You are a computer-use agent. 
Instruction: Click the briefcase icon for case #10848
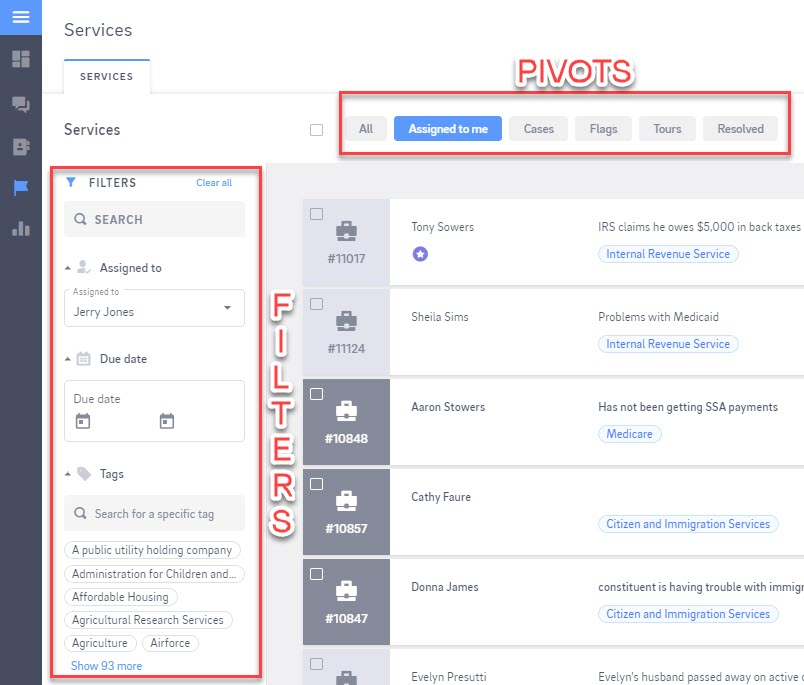click(x=346, y=411)
